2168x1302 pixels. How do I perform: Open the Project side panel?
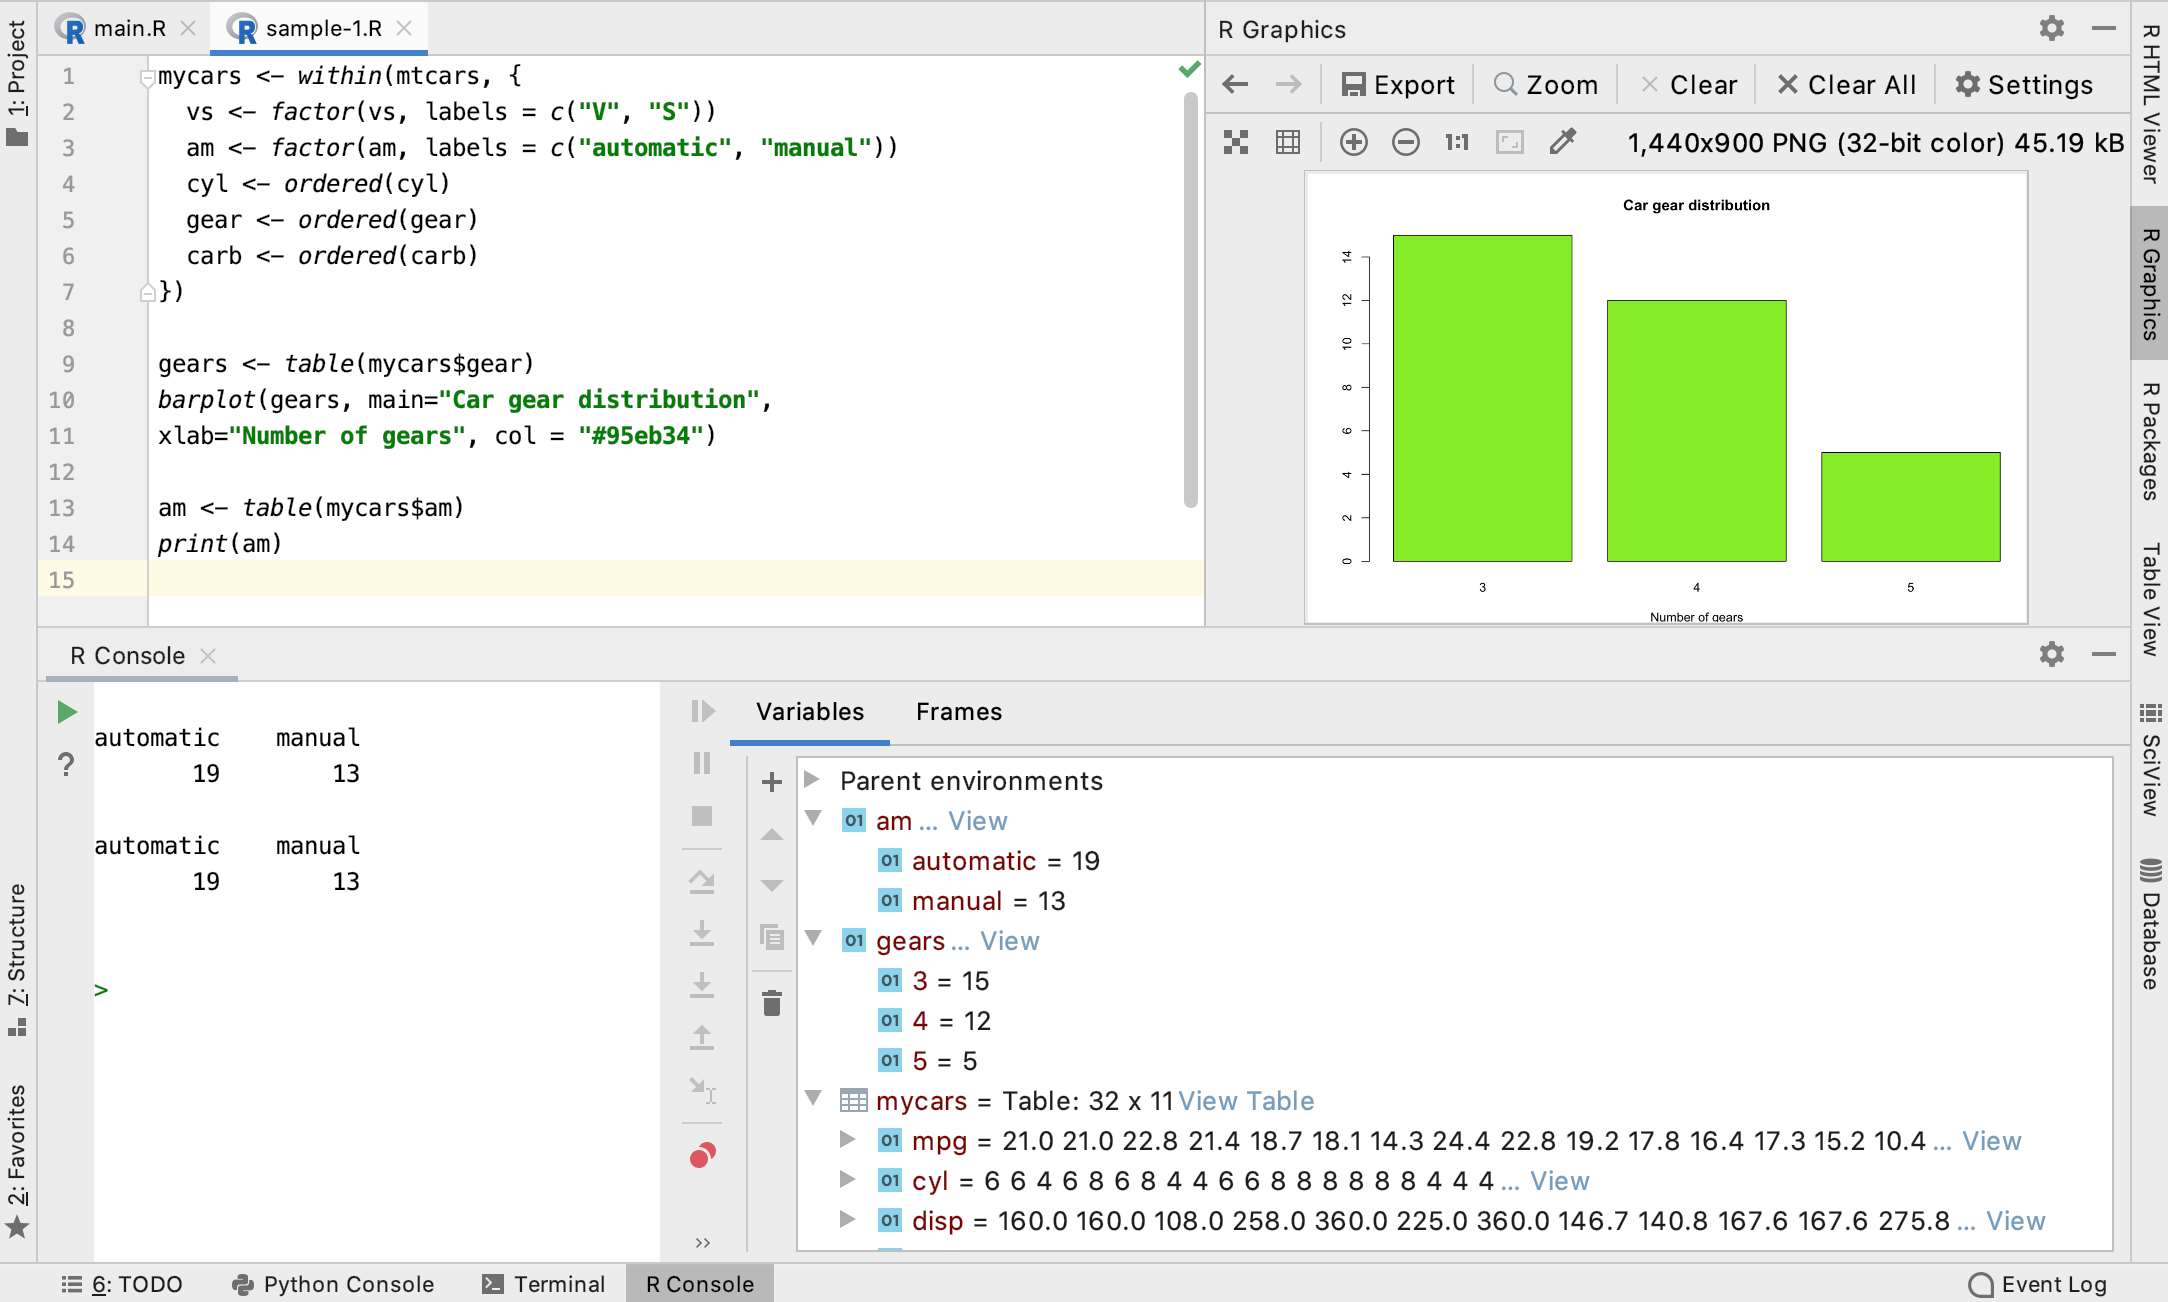17,82
